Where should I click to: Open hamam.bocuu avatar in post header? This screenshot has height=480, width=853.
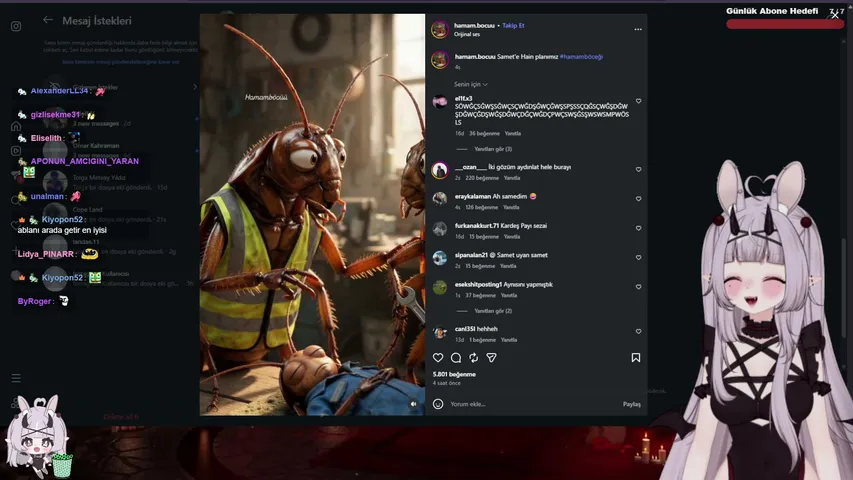(440, 29)
